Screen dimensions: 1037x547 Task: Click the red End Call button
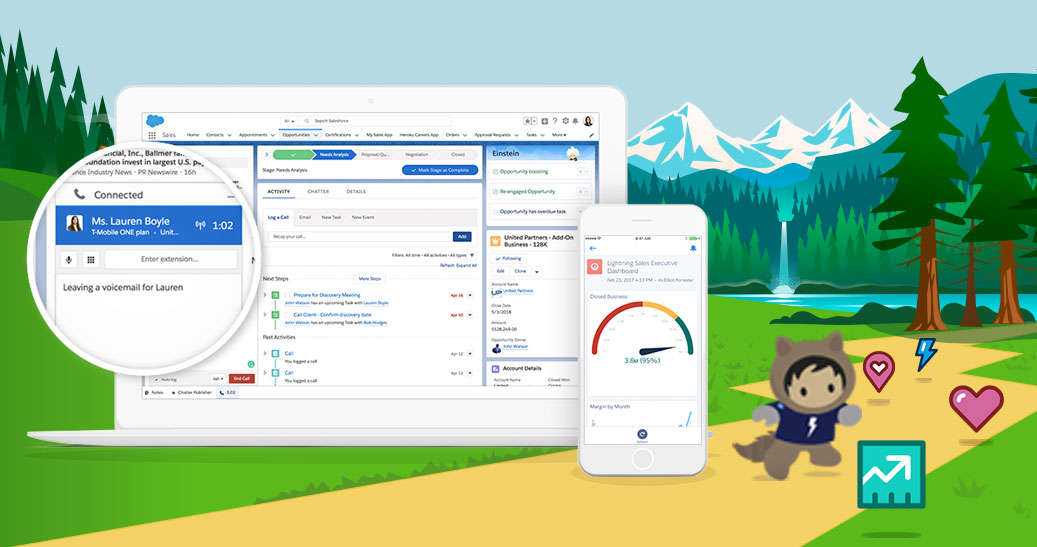(241, 379)
